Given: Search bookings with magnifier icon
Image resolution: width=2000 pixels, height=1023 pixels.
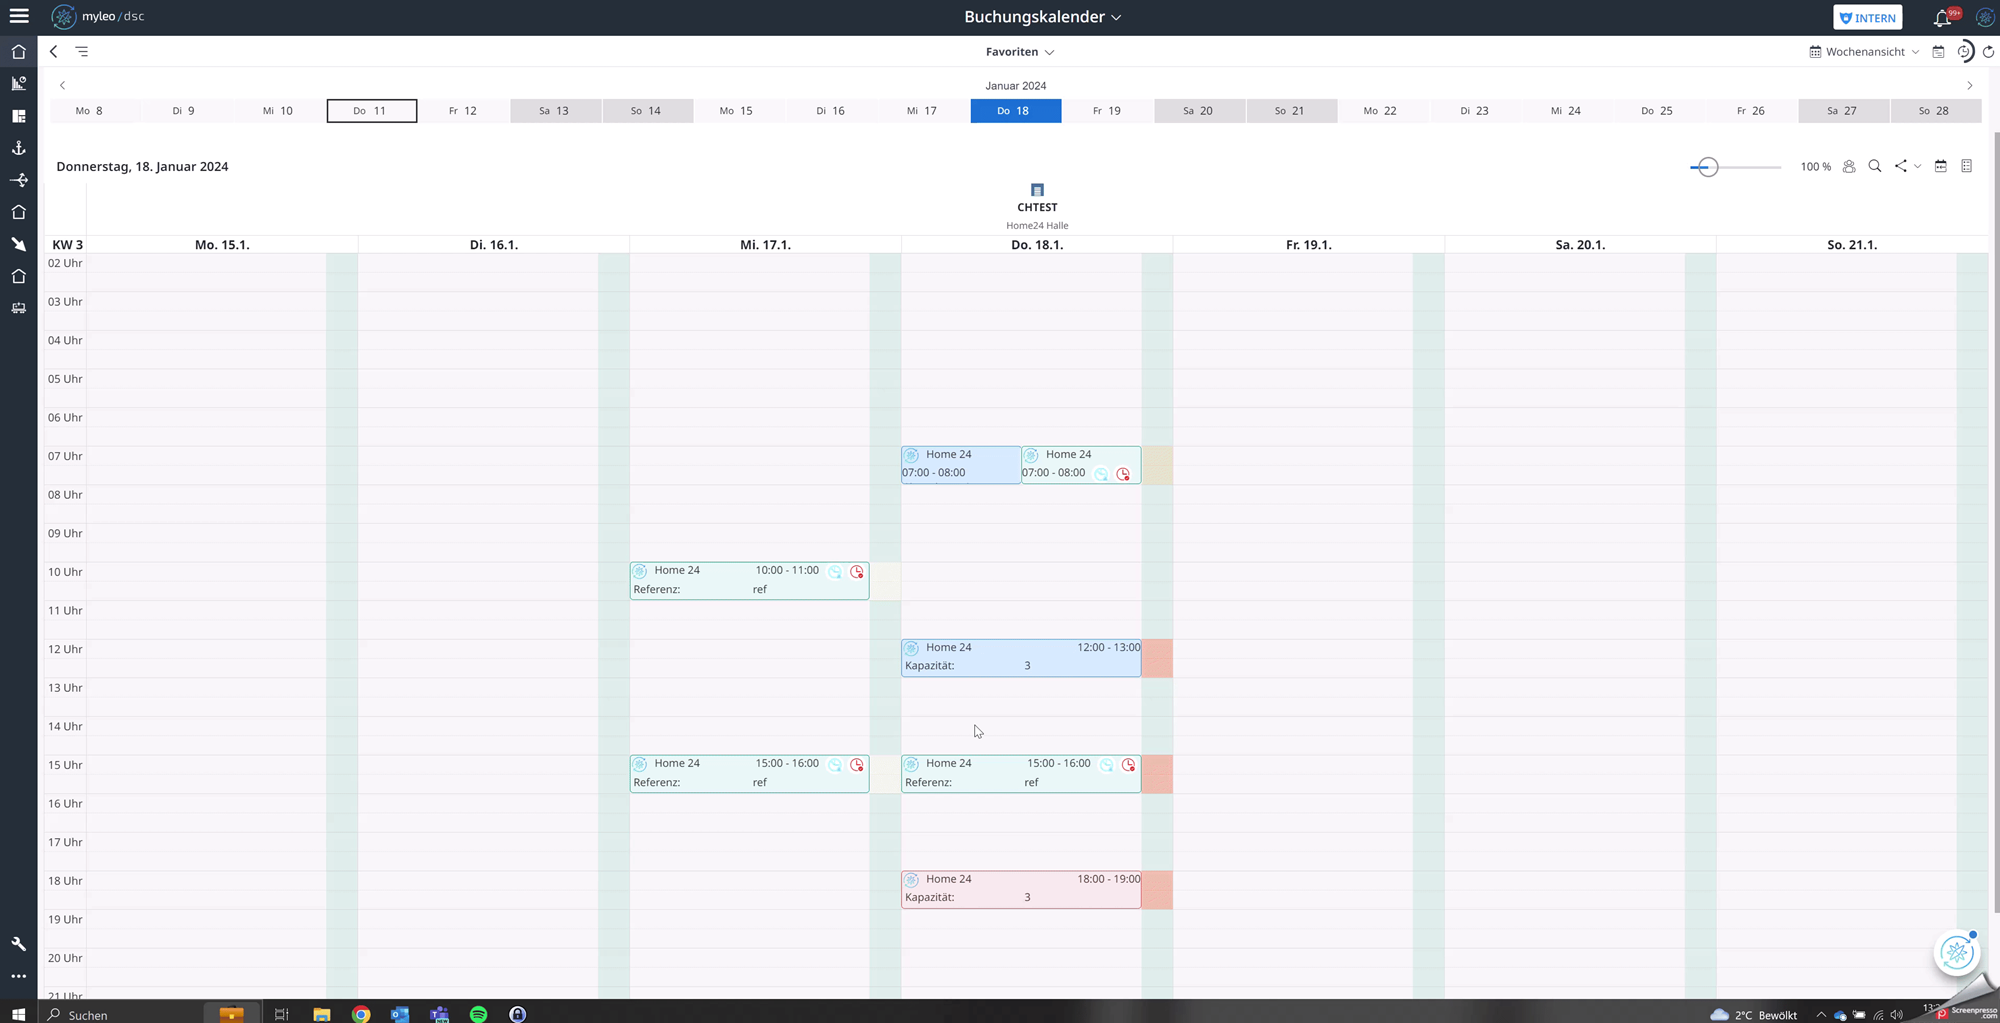Looking at the screenshot, I should [x=1875, y=166].
